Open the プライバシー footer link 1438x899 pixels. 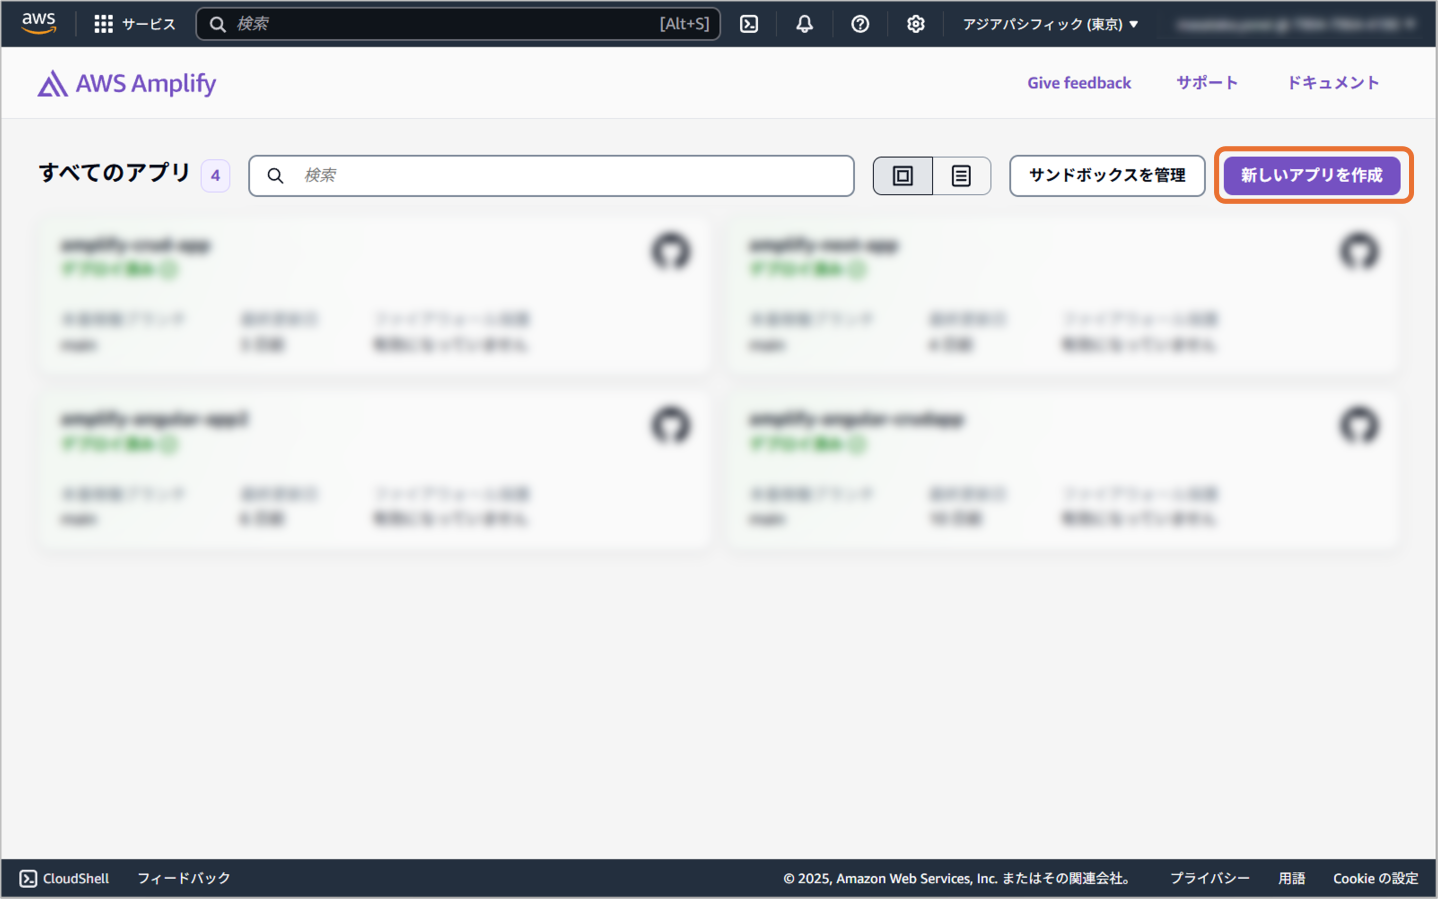point(1210,878)
